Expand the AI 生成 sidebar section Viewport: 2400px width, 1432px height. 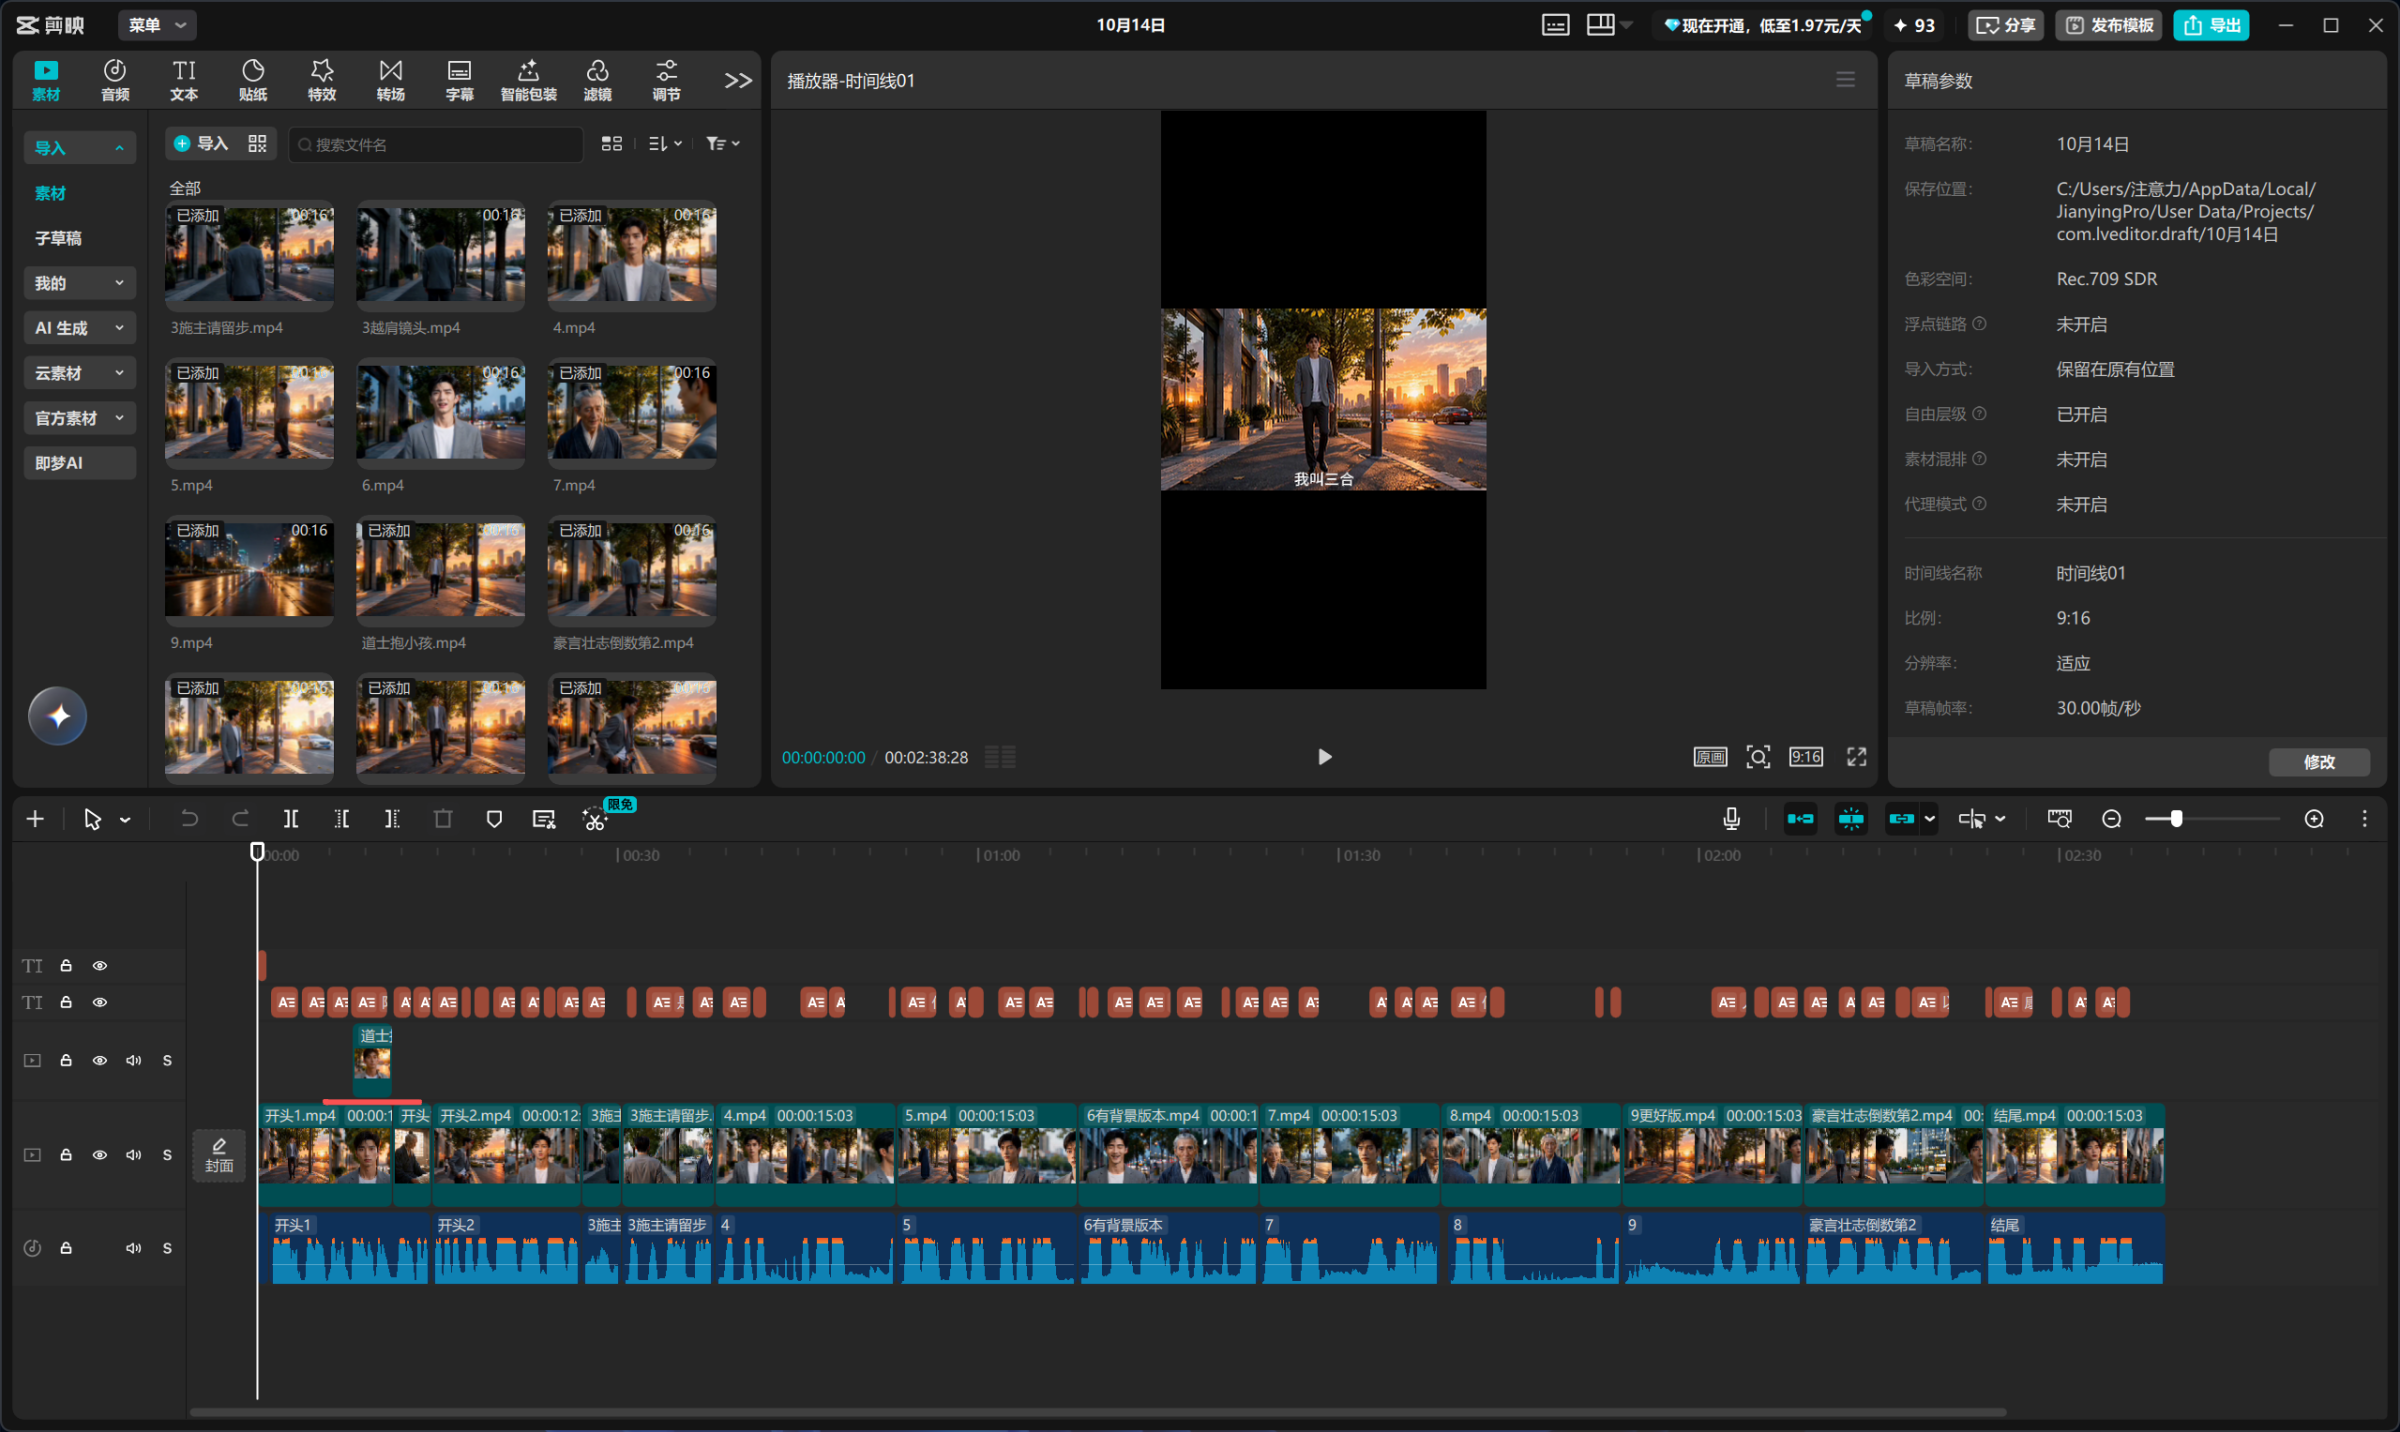79,328
